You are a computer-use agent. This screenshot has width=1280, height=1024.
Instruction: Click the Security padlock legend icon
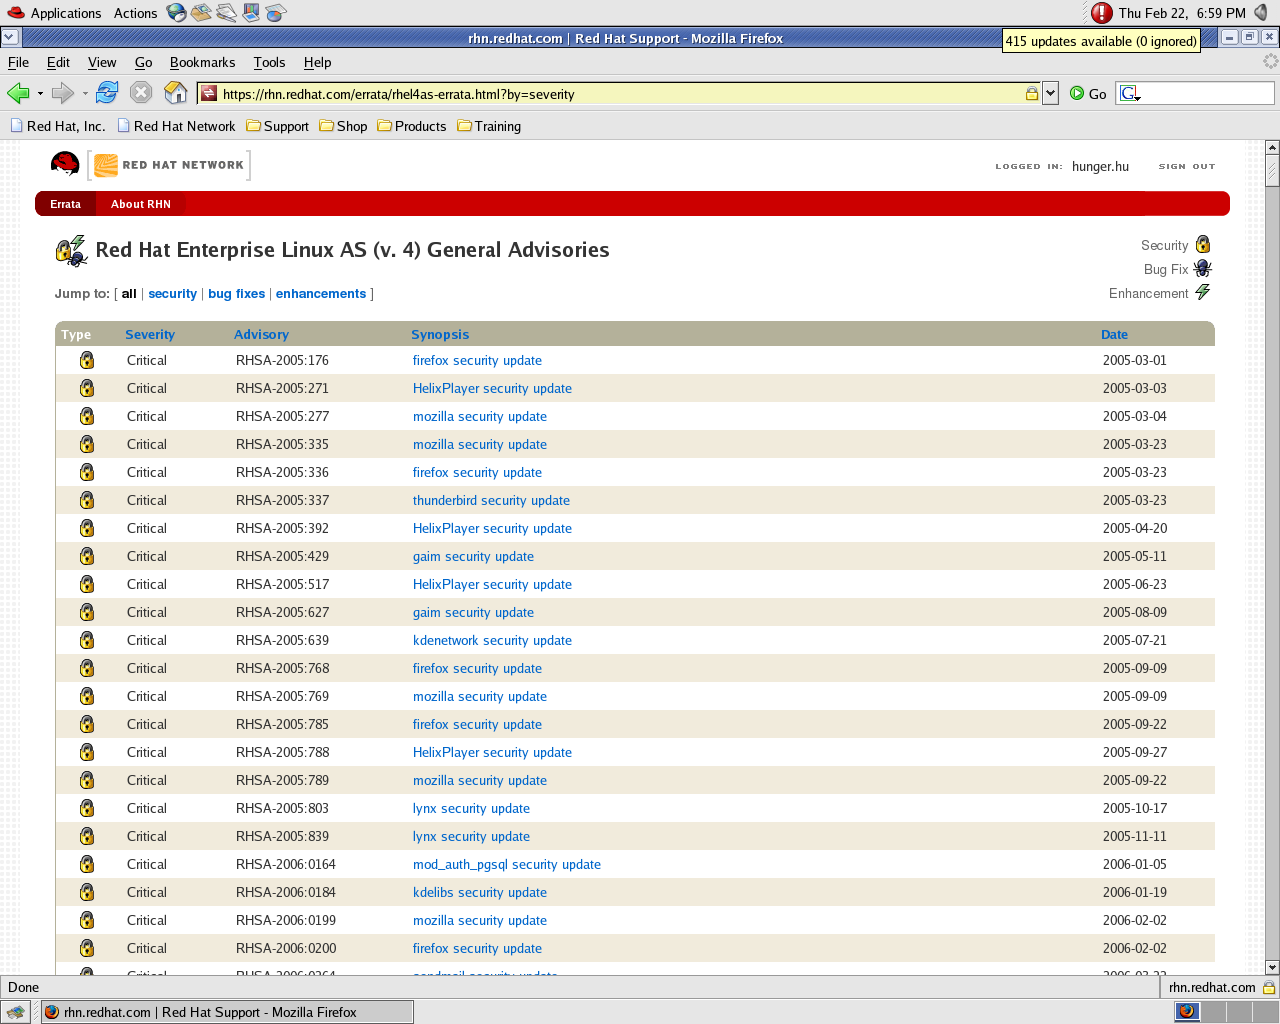click(1203, 244)
